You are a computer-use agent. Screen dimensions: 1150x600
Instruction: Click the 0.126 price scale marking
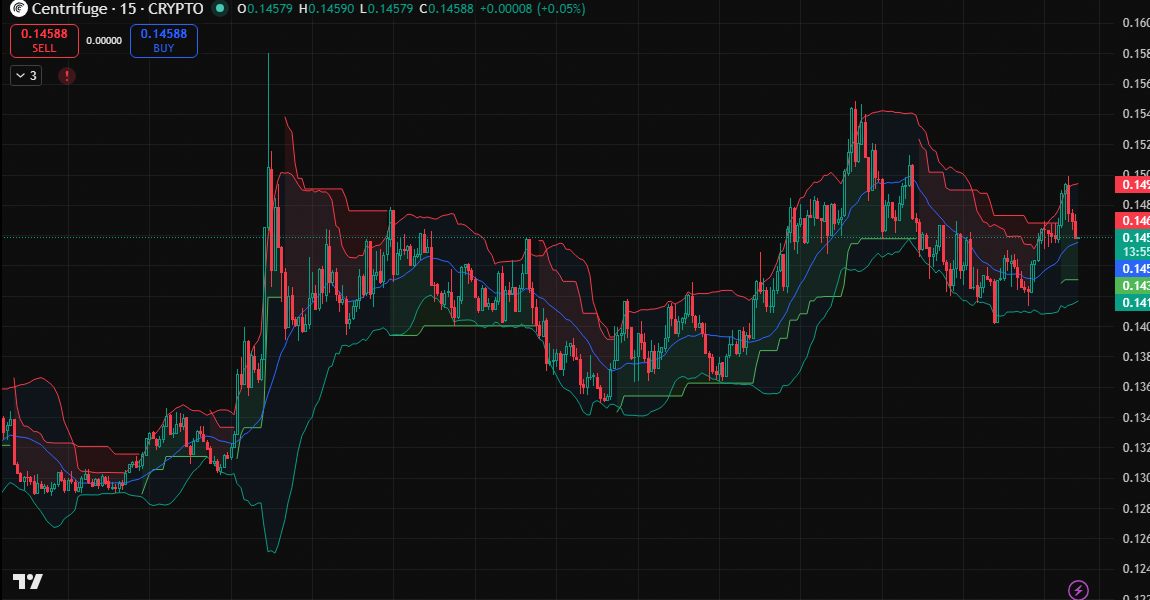pyautogui.click(x=1134, y=539)
